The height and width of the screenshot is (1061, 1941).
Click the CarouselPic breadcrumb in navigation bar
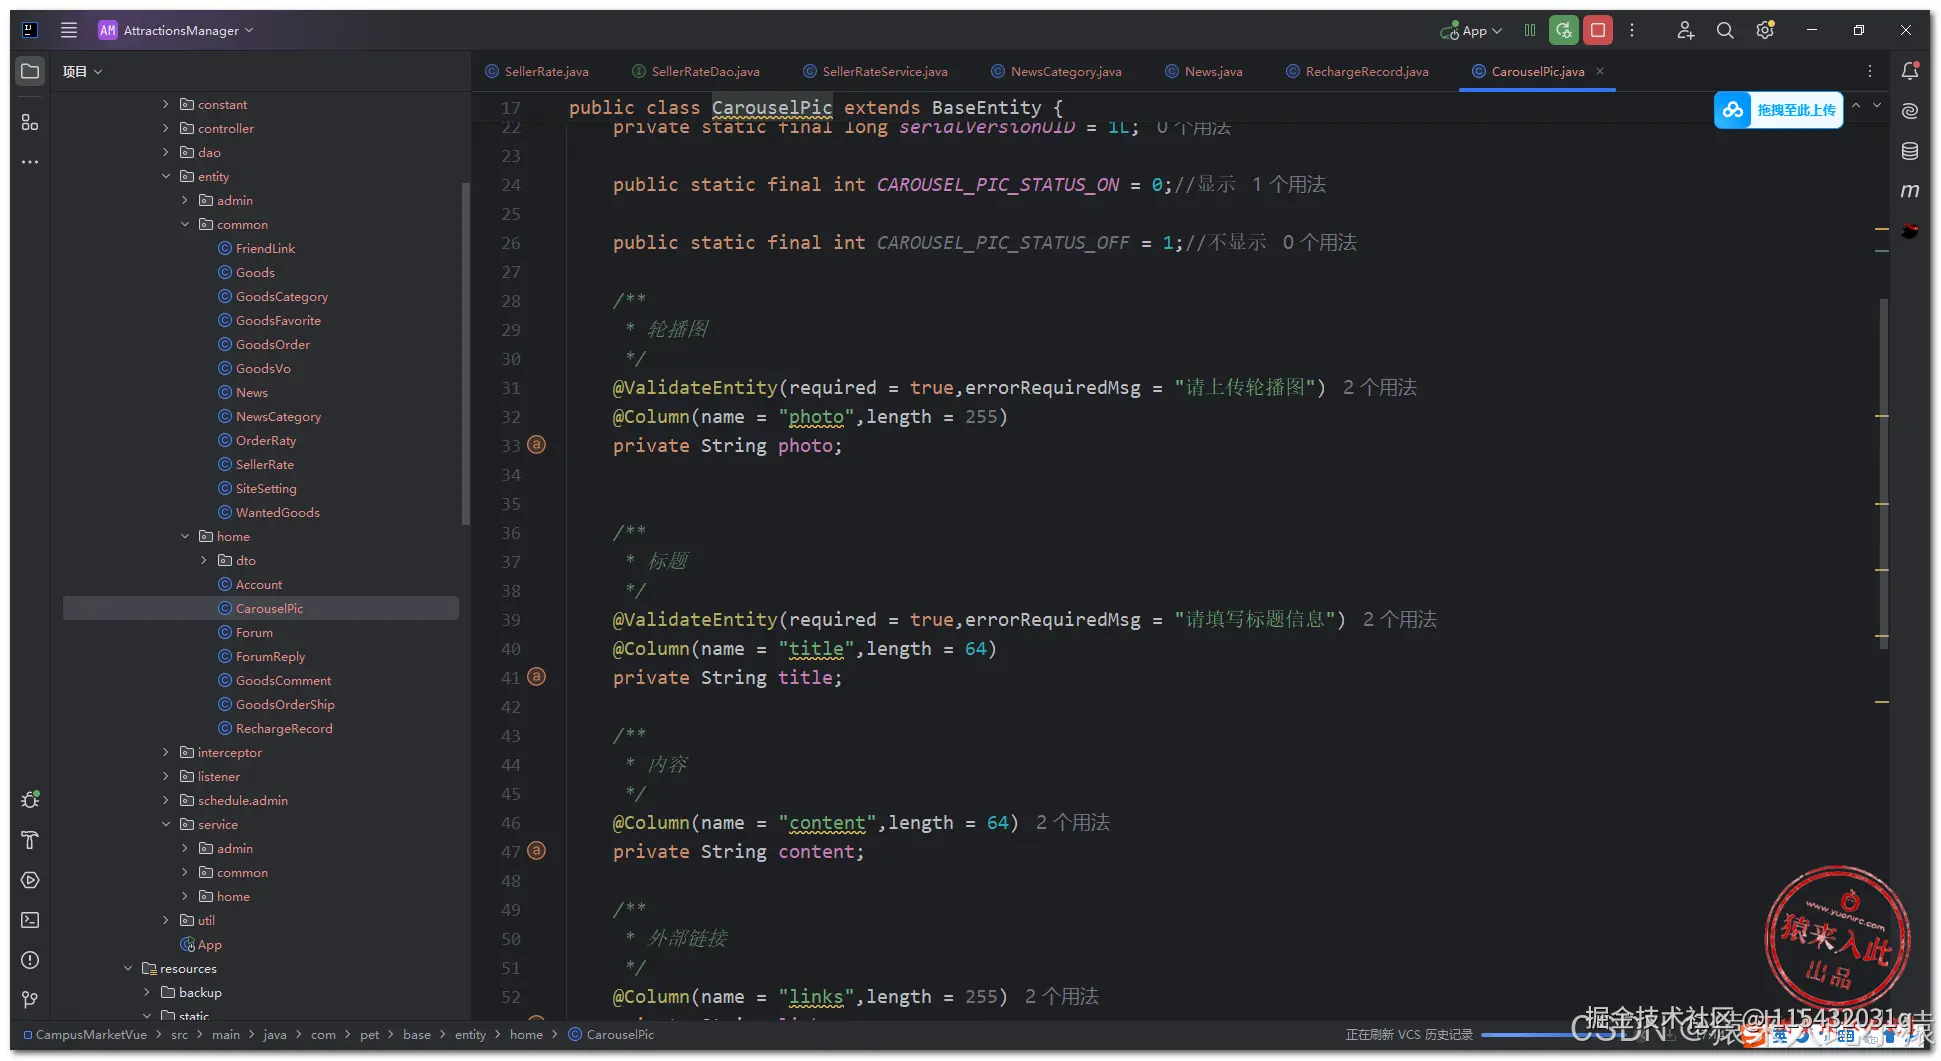[611, 1035]
